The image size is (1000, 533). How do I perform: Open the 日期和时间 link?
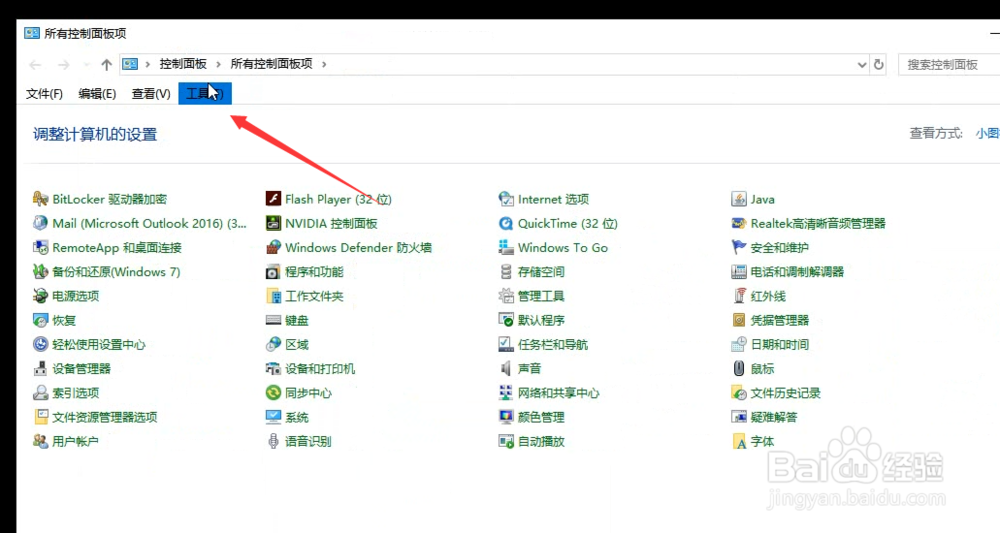779,344
